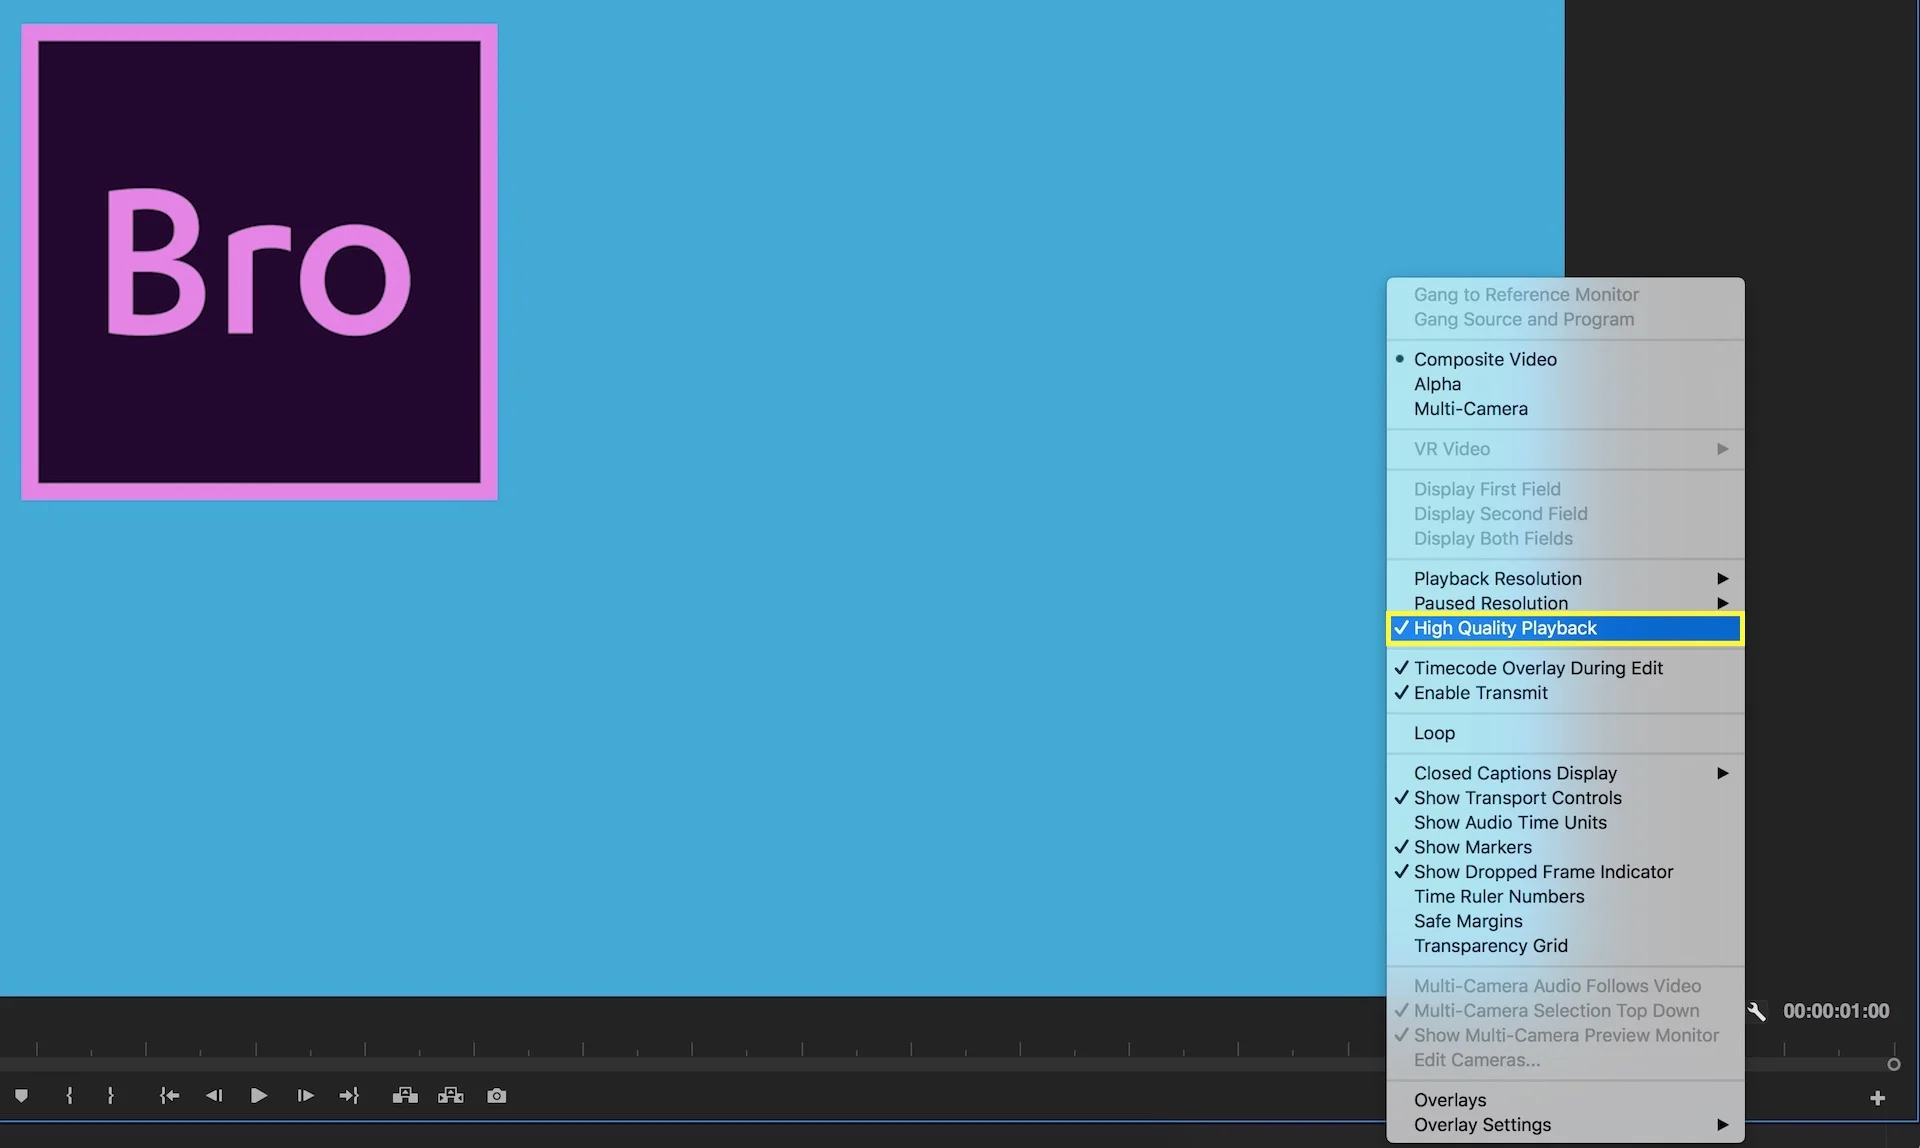Uncheck Enable Transmit
This screenshot has width=1920, height=1148.
click(1480, 692)
